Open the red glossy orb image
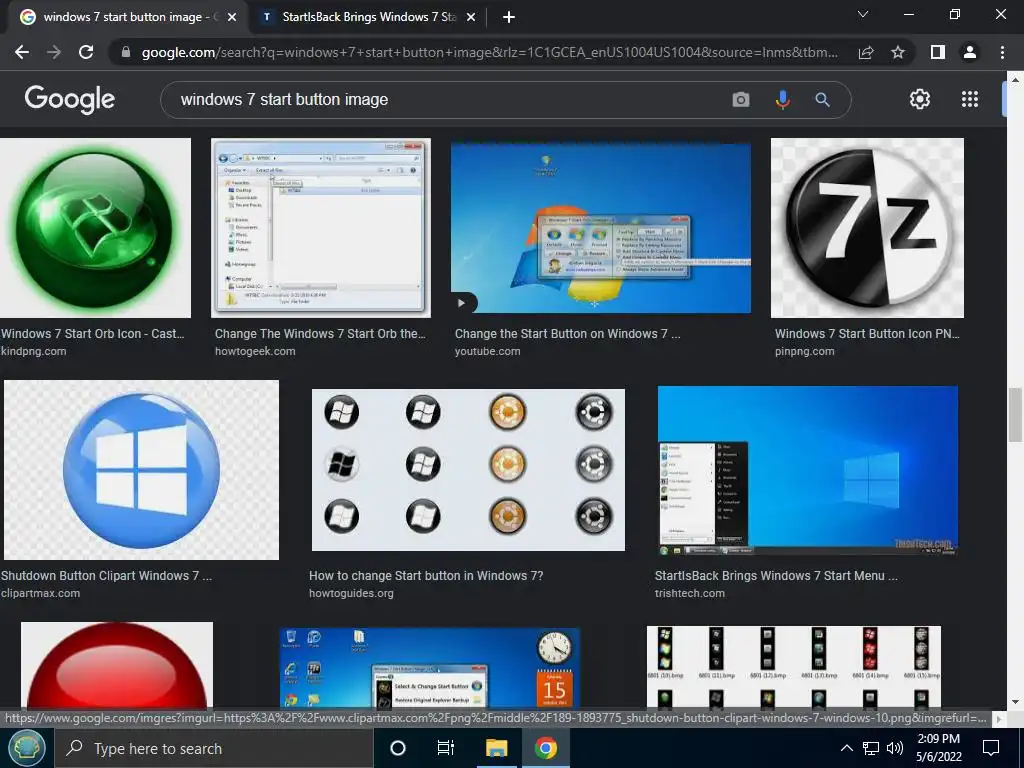The height and width of the screenshot is (768, 1024). coord(117,666)
